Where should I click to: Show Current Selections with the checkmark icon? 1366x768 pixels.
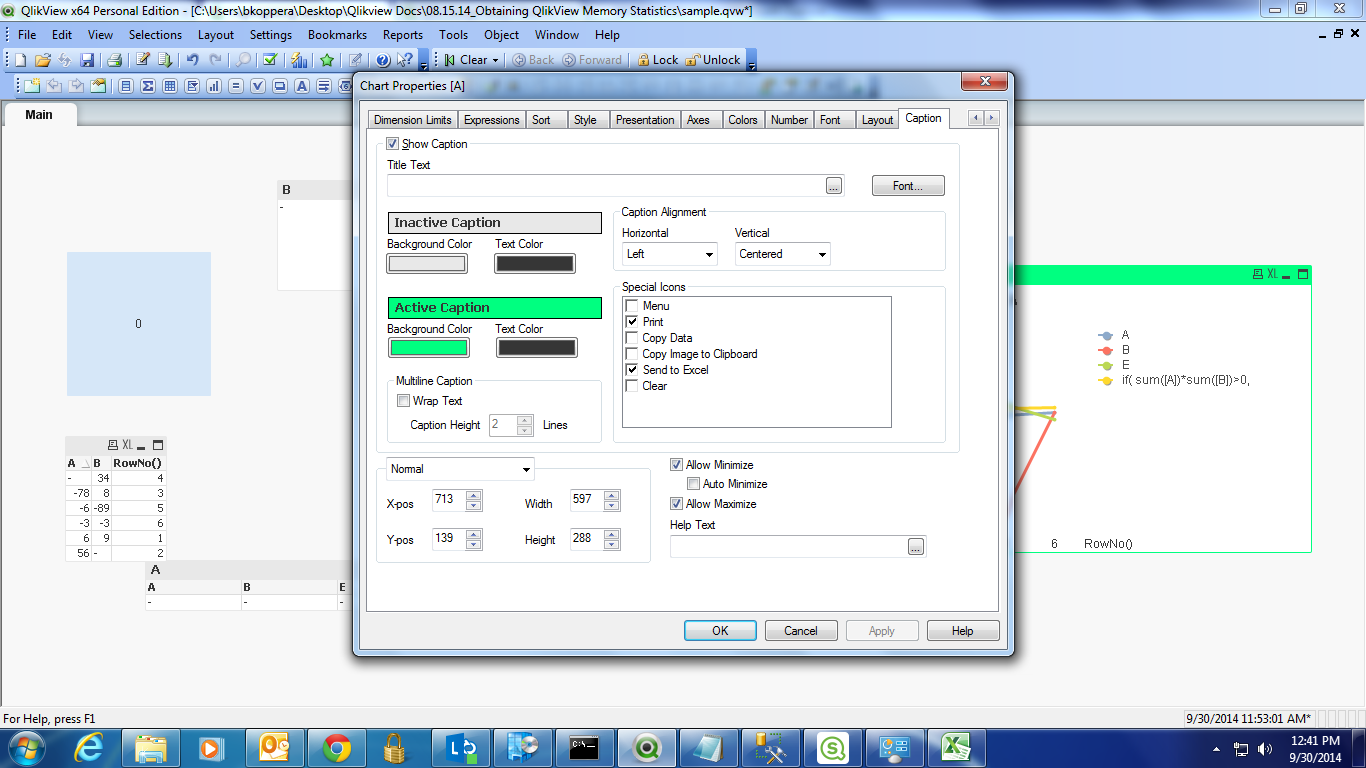coord(270,60)
